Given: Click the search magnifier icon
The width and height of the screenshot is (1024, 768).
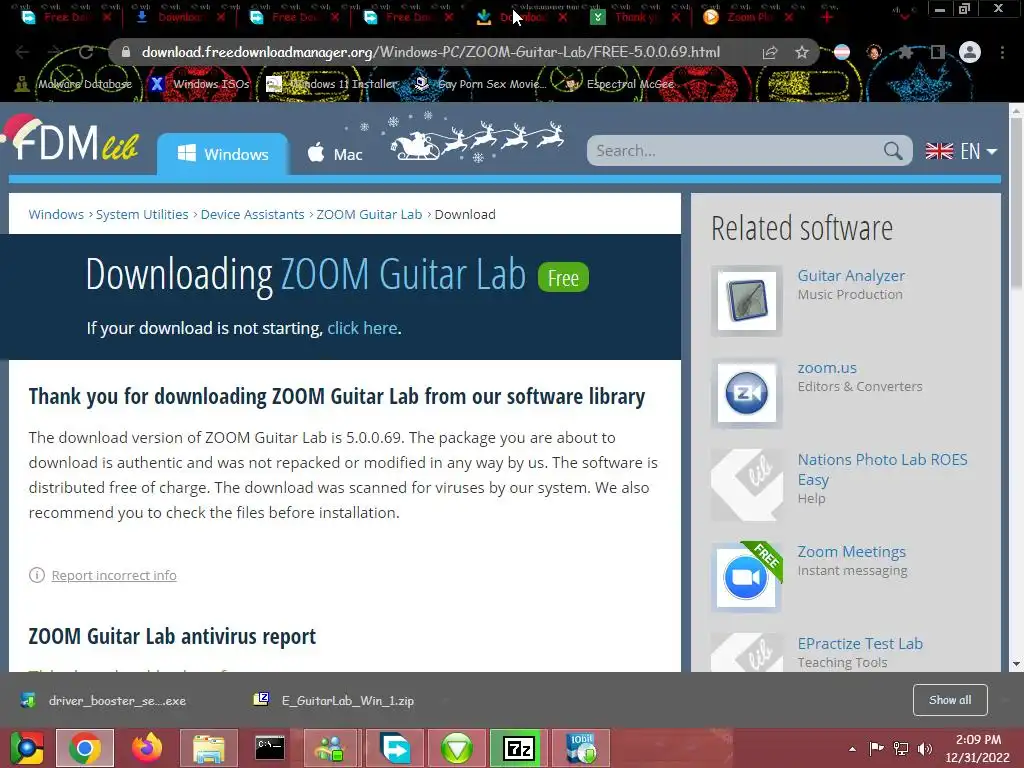Looking at the screenshot, I should point(893,151).
